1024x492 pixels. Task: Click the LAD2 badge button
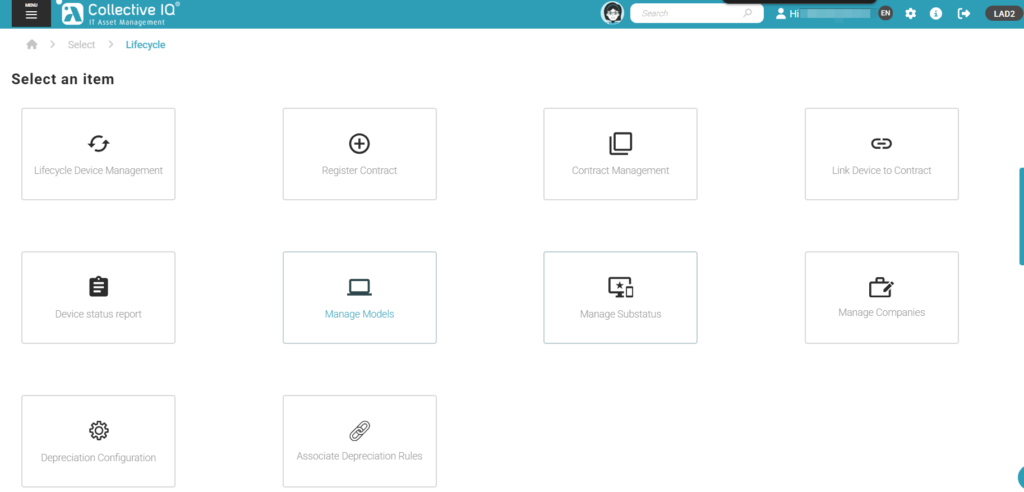pos(1001,14)
